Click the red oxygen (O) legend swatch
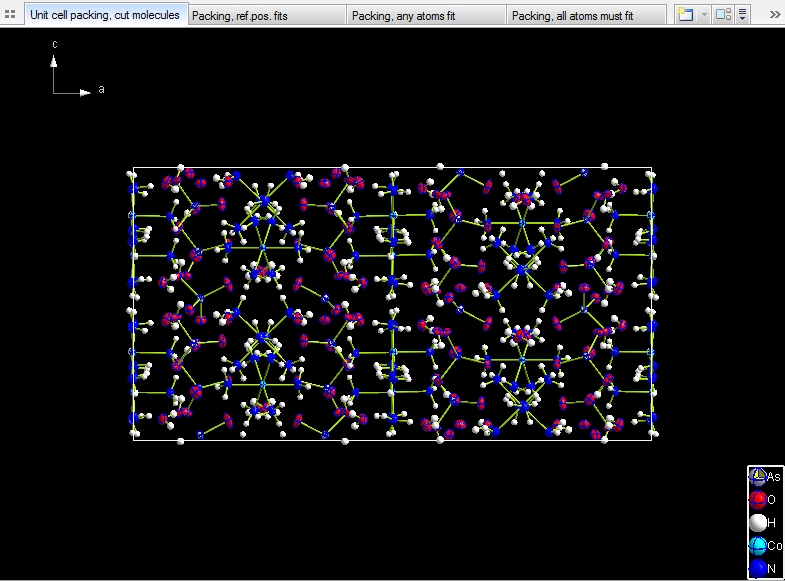The height and width of the screenshot is (581, 785). (758, 500)
